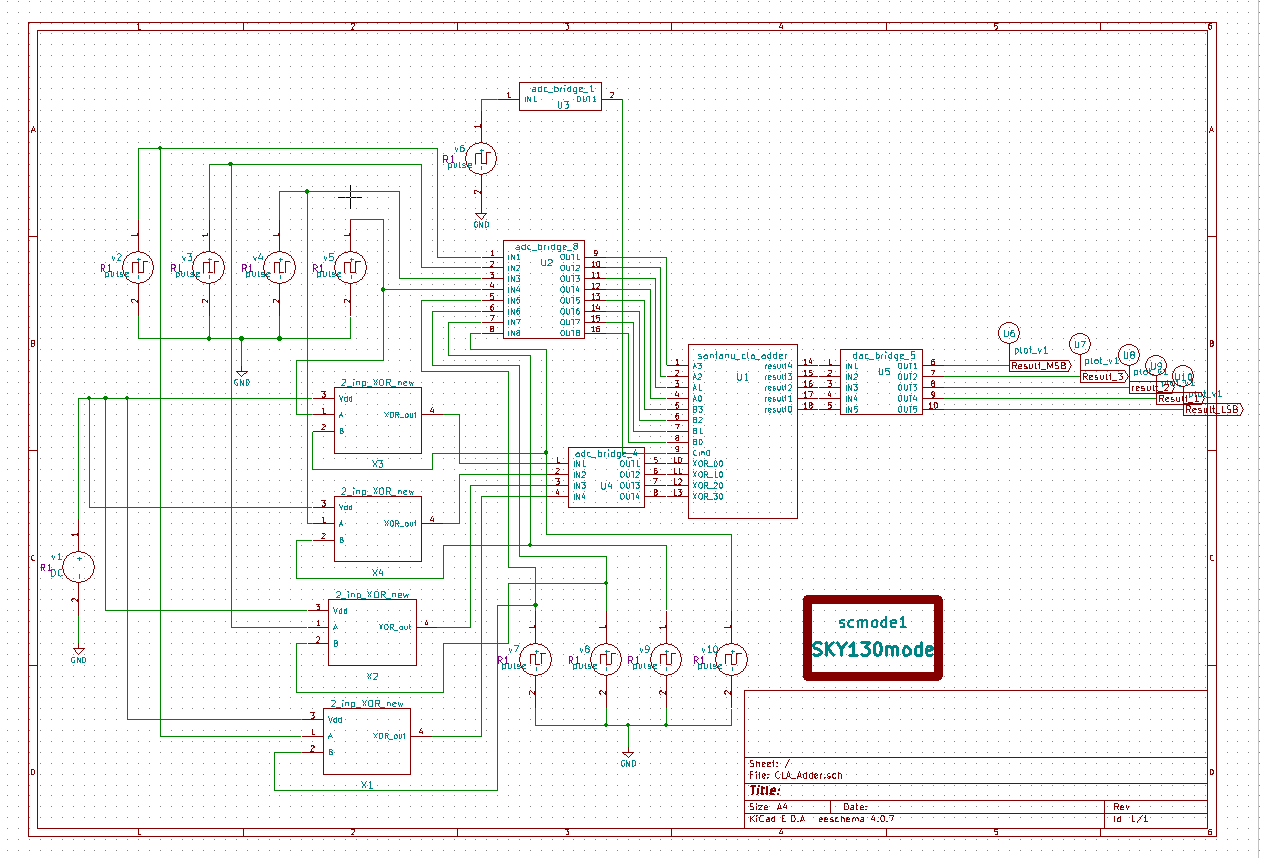This screenshot has width=1261, height=858.
Task: Click the plot_v1 block U10
Action: [x=1183, y=377]
